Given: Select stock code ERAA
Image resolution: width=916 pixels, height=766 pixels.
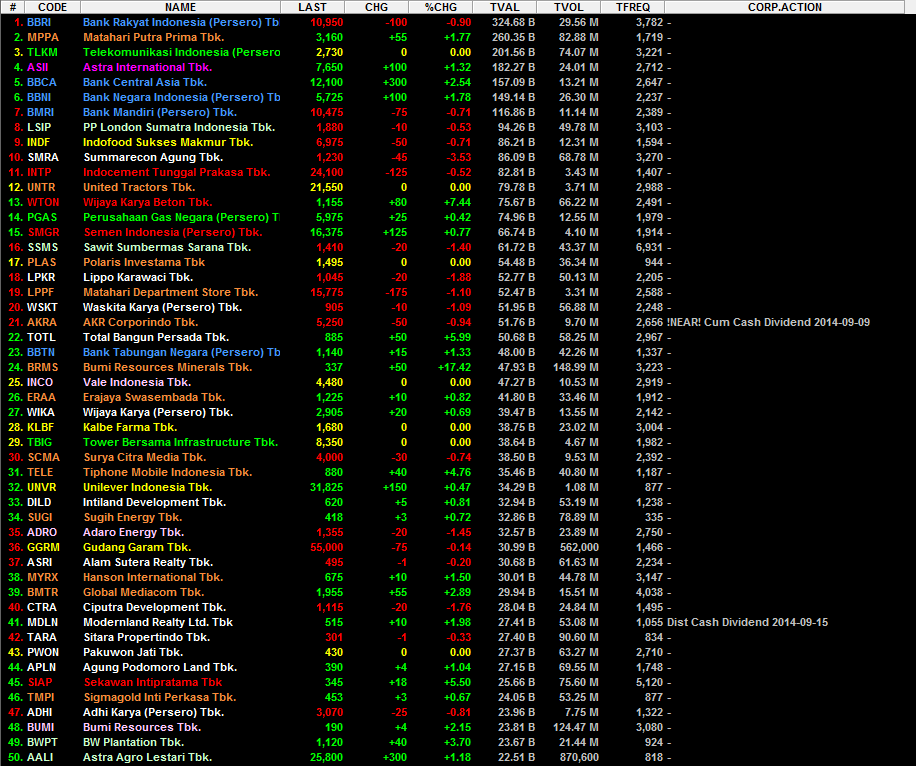Looking at the screenshot, I should (41, 397).
